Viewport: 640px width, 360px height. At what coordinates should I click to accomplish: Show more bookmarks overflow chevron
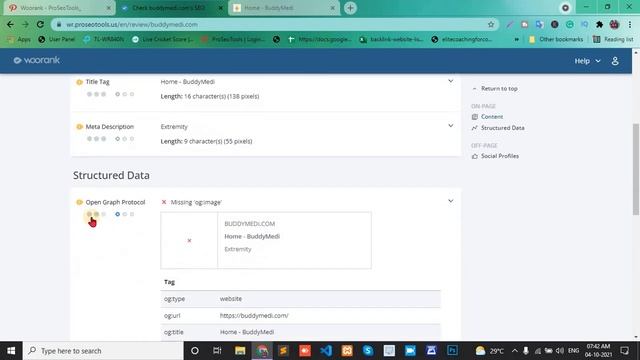[517, 39]
